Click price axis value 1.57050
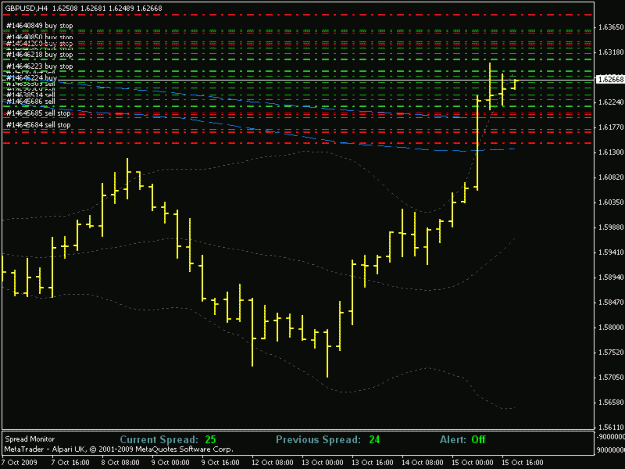This screenshot has width=625, height=469. [611, 377]
